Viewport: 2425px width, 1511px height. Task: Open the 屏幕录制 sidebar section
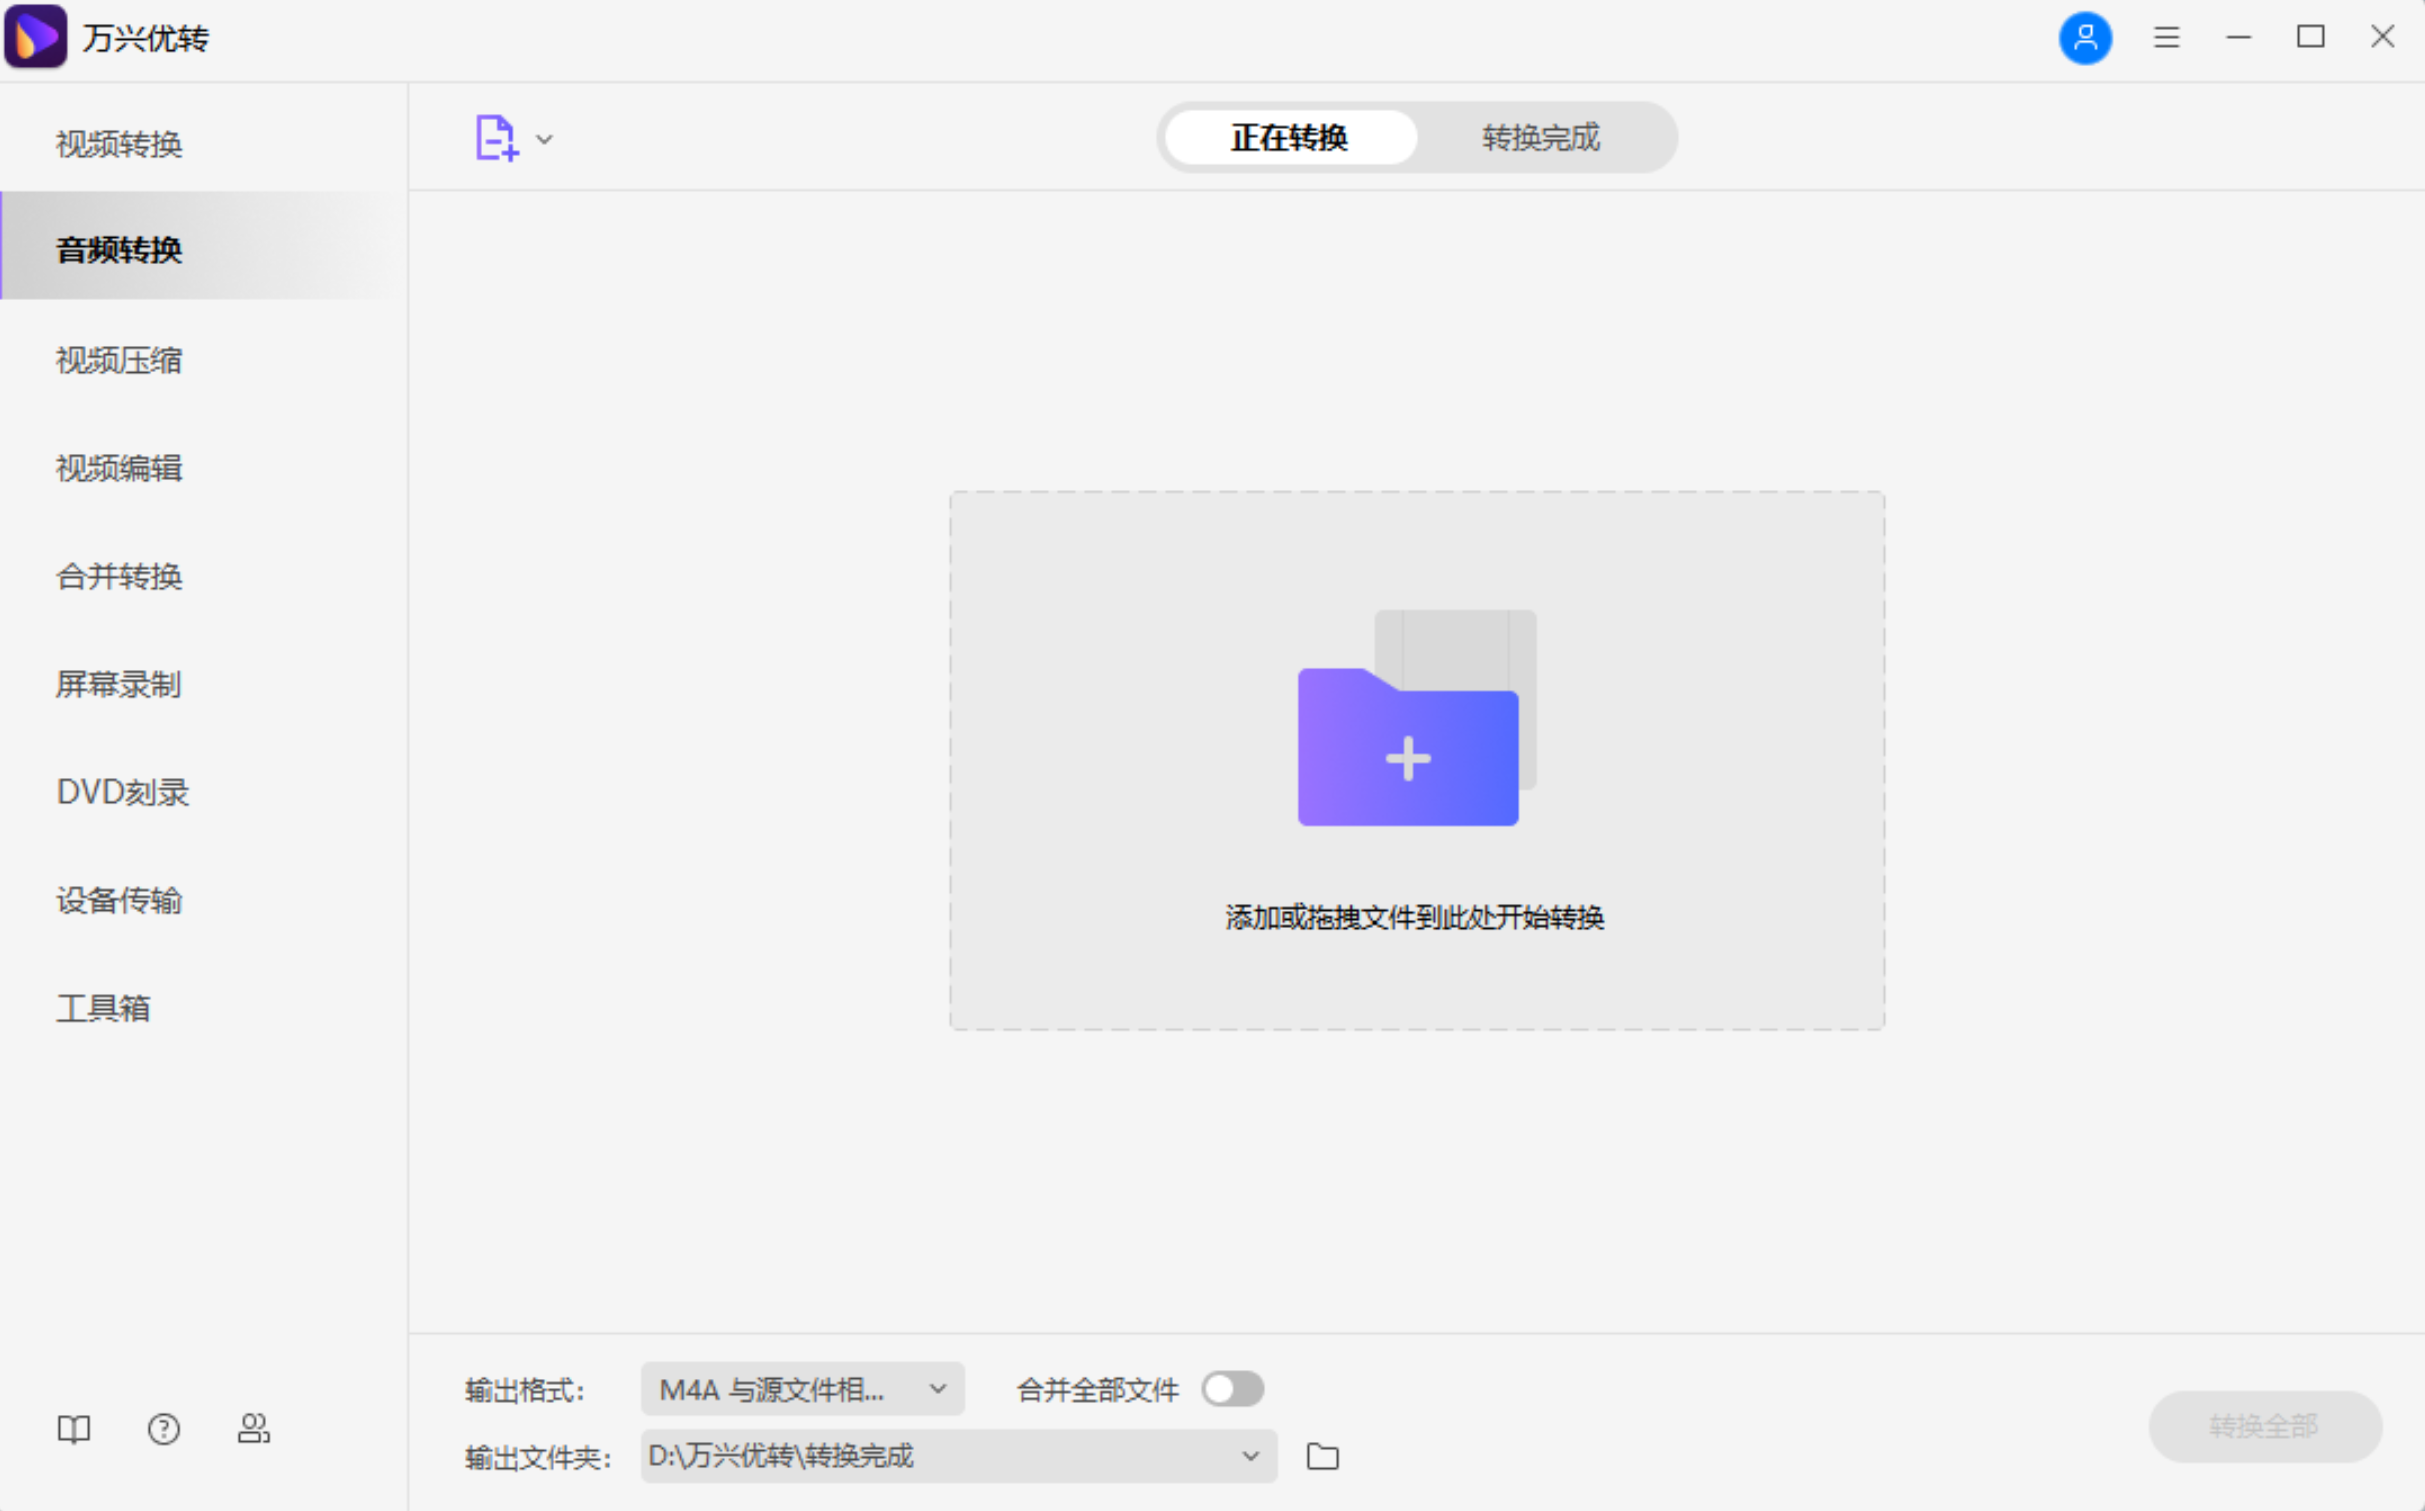pyautogui.click(x=117, y=685)
